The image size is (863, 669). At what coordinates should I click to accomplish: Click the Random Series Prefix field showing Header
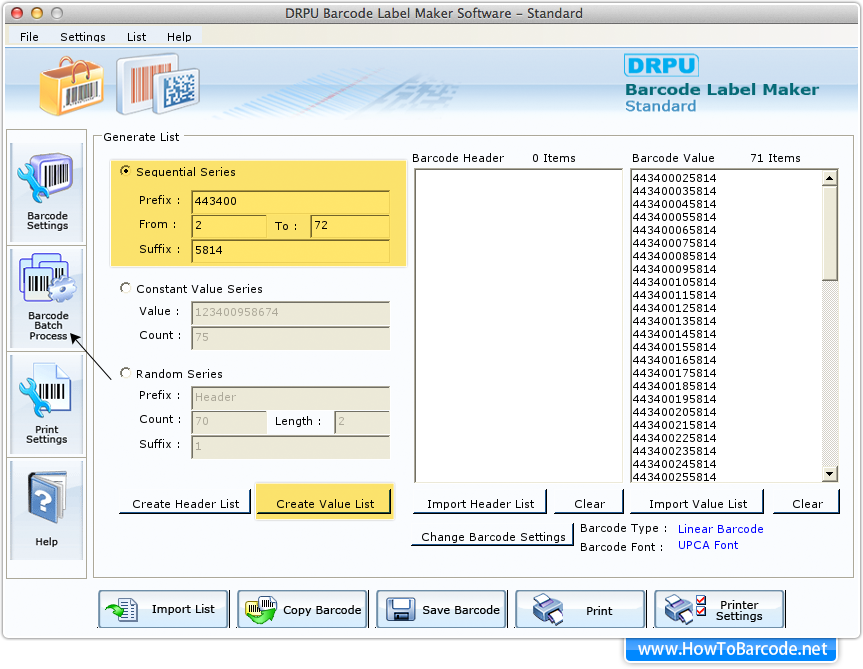(291, 397)
